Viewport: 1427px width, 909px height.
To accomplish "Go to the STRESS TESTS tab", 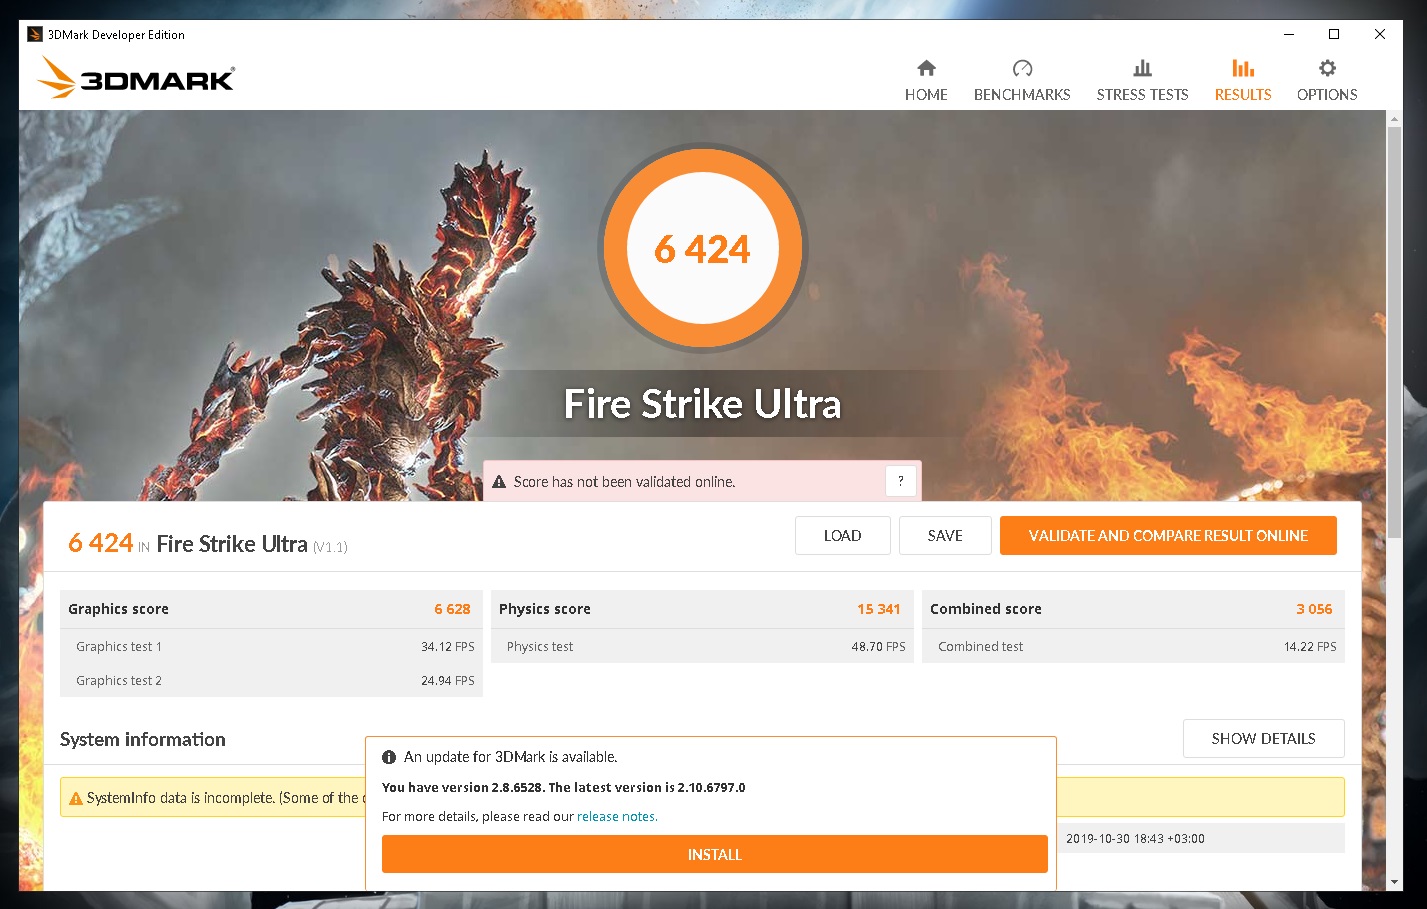I will click(x=1142, y=80).
